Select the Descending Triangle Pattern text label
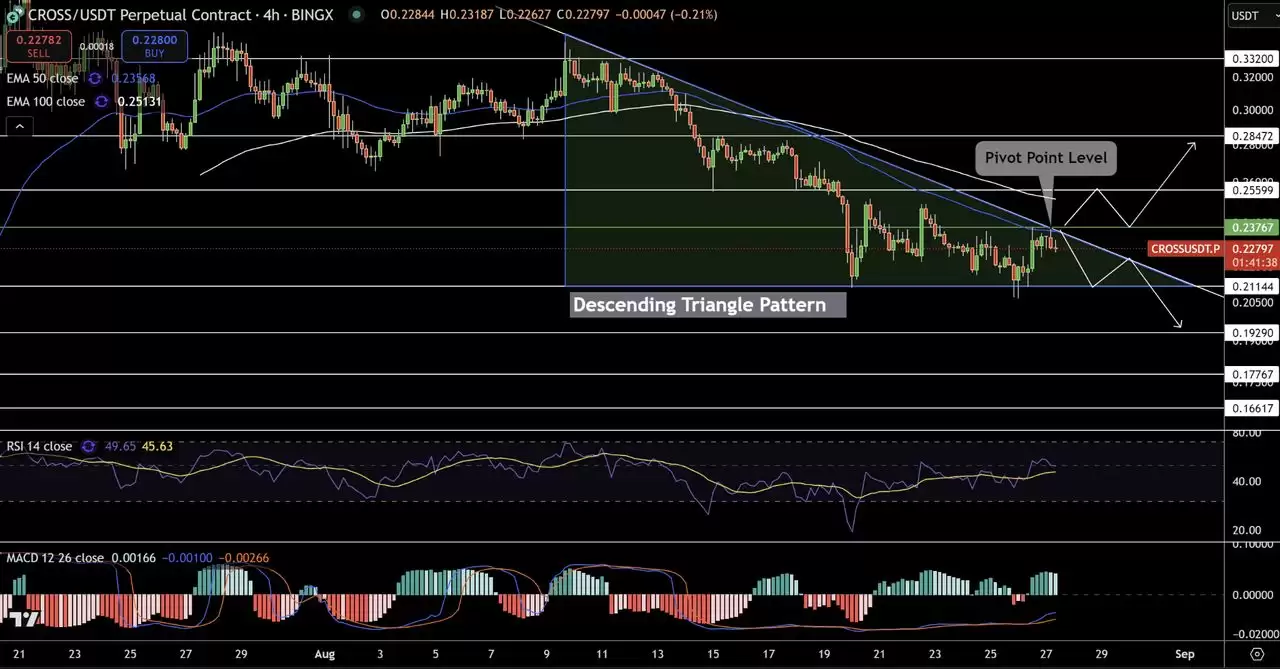 pyautogui.click(x=708, y=305)
